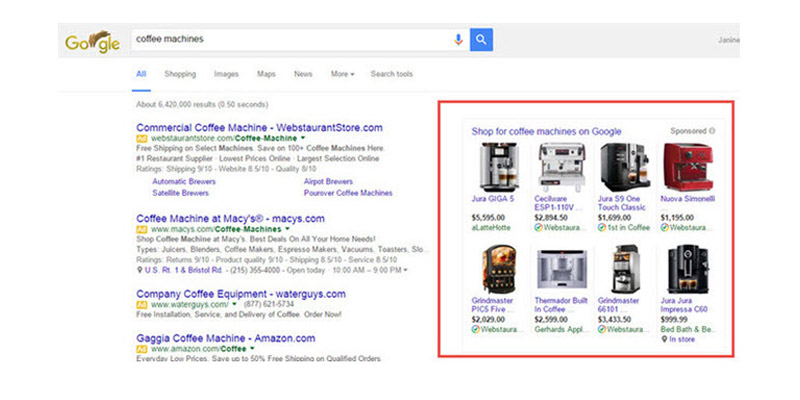Open the Jura S9 One Touch product image
The width and height of the screenshot is (800, 400).
tap(625, 167)
